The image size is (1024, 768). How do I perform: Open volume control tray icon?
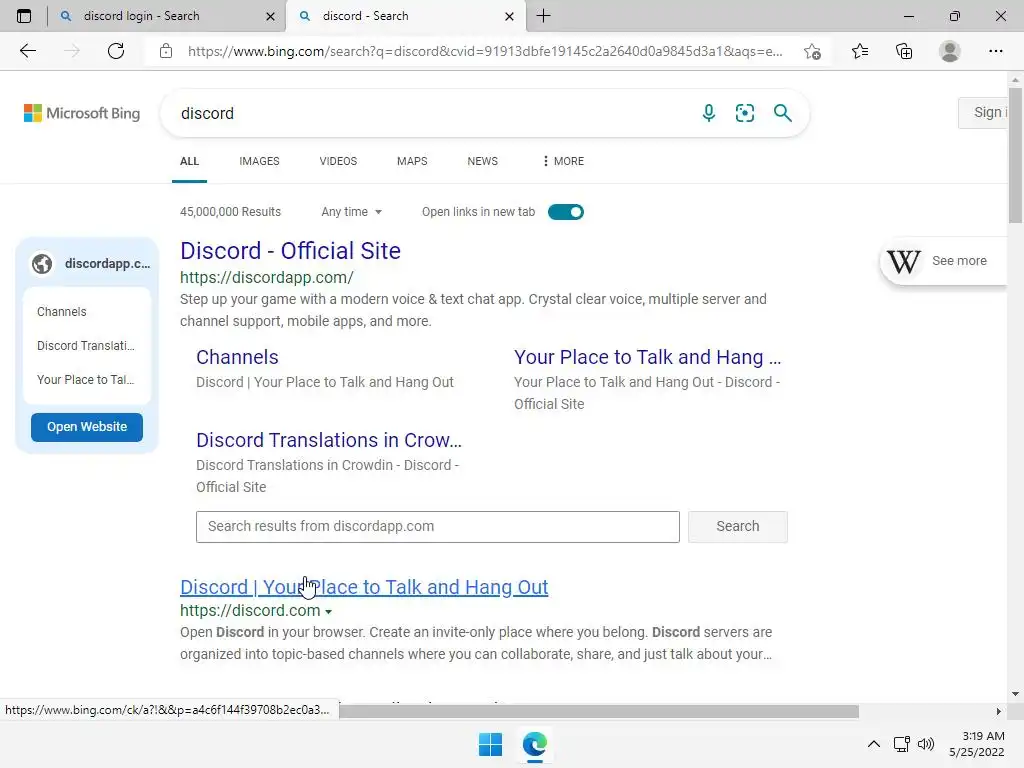(926, 744)
